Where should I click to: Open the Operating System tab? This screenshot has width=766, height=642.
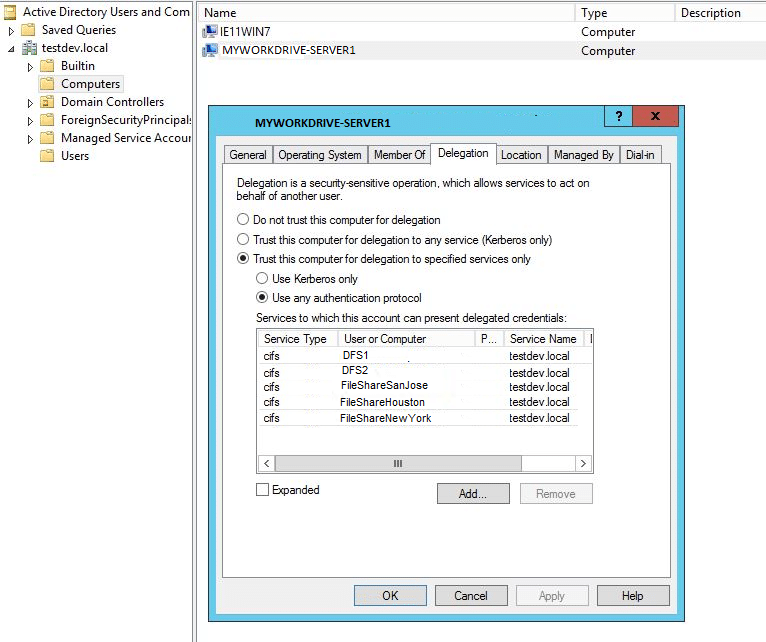pos(320,155)
